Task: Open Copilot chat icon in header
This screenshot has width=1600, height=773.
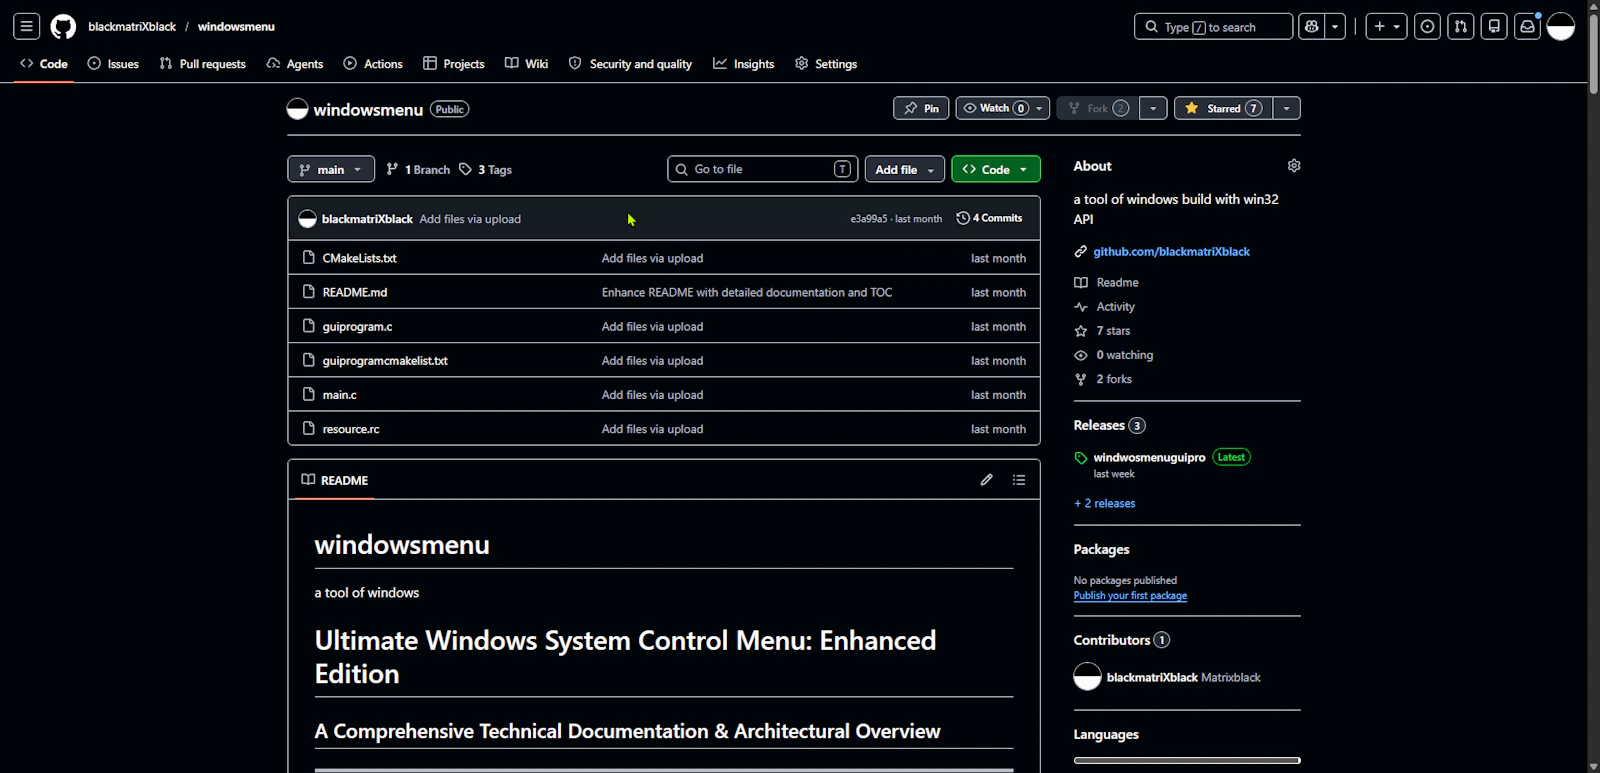Action: click(x=1312, y=27)
